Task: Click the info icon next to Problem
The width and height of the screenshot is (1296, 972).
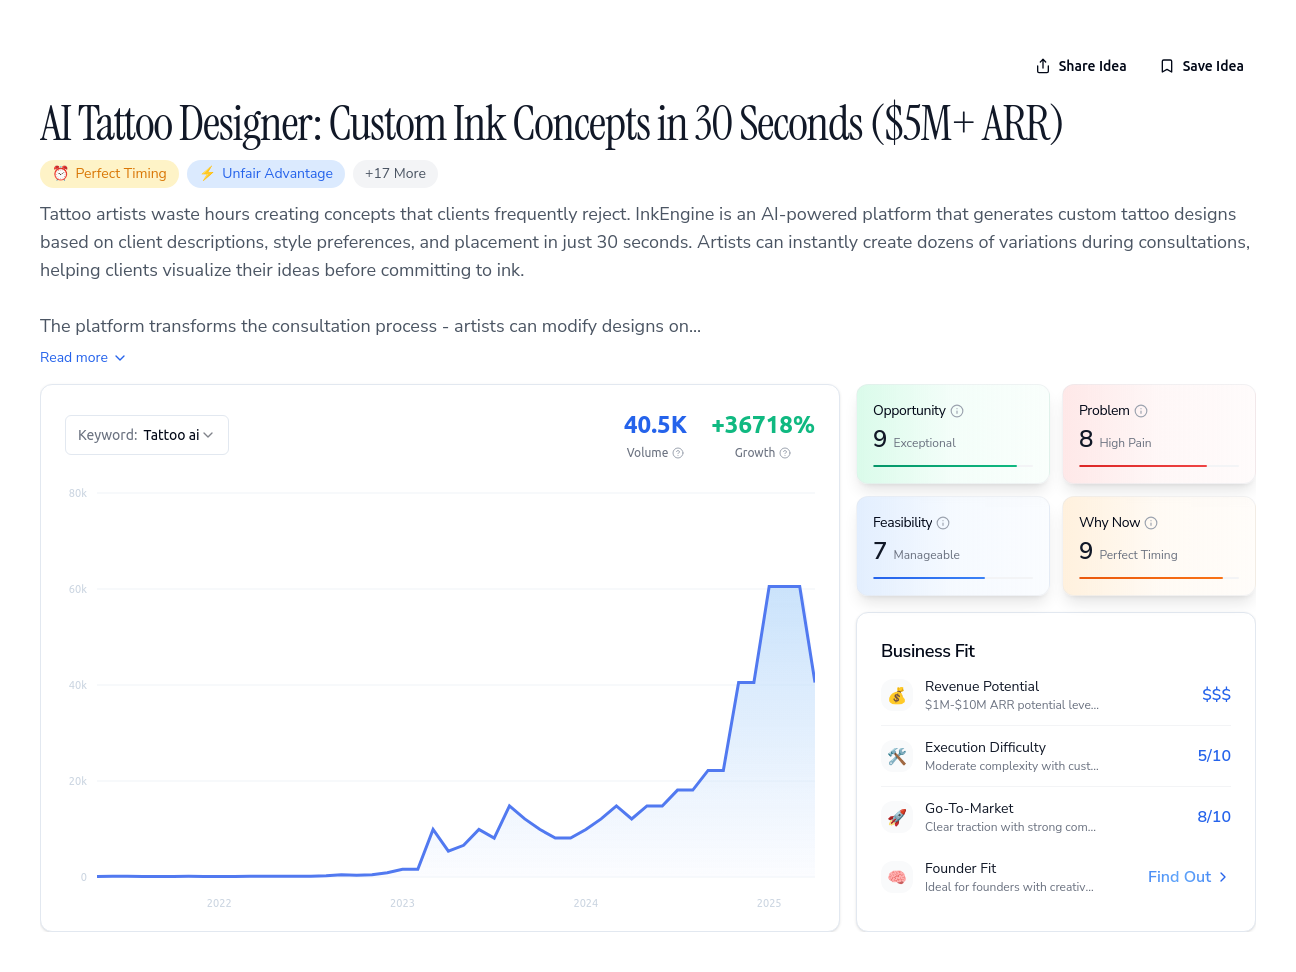Action: (x=1141, y=411)
